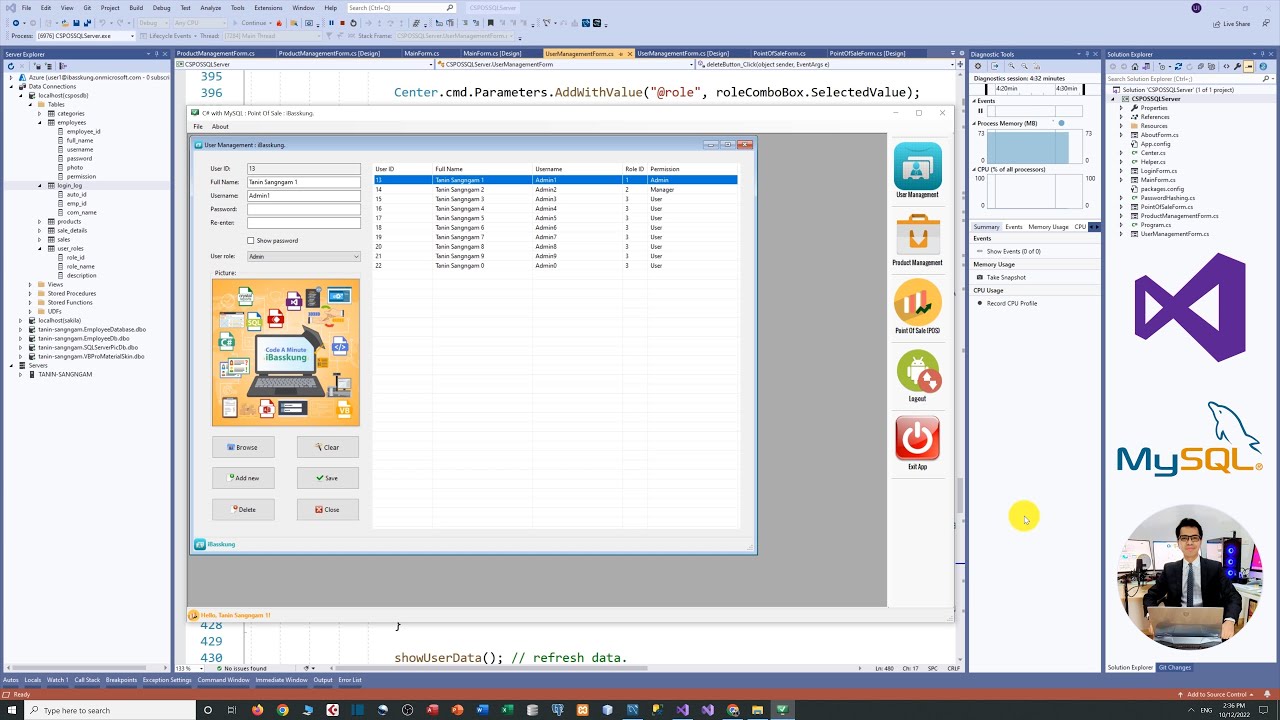Open Memory Usage tab in Diagnostic Tools
Image resolution: width=1280 pixels, height=720 pixels.
click(1048, 227)
